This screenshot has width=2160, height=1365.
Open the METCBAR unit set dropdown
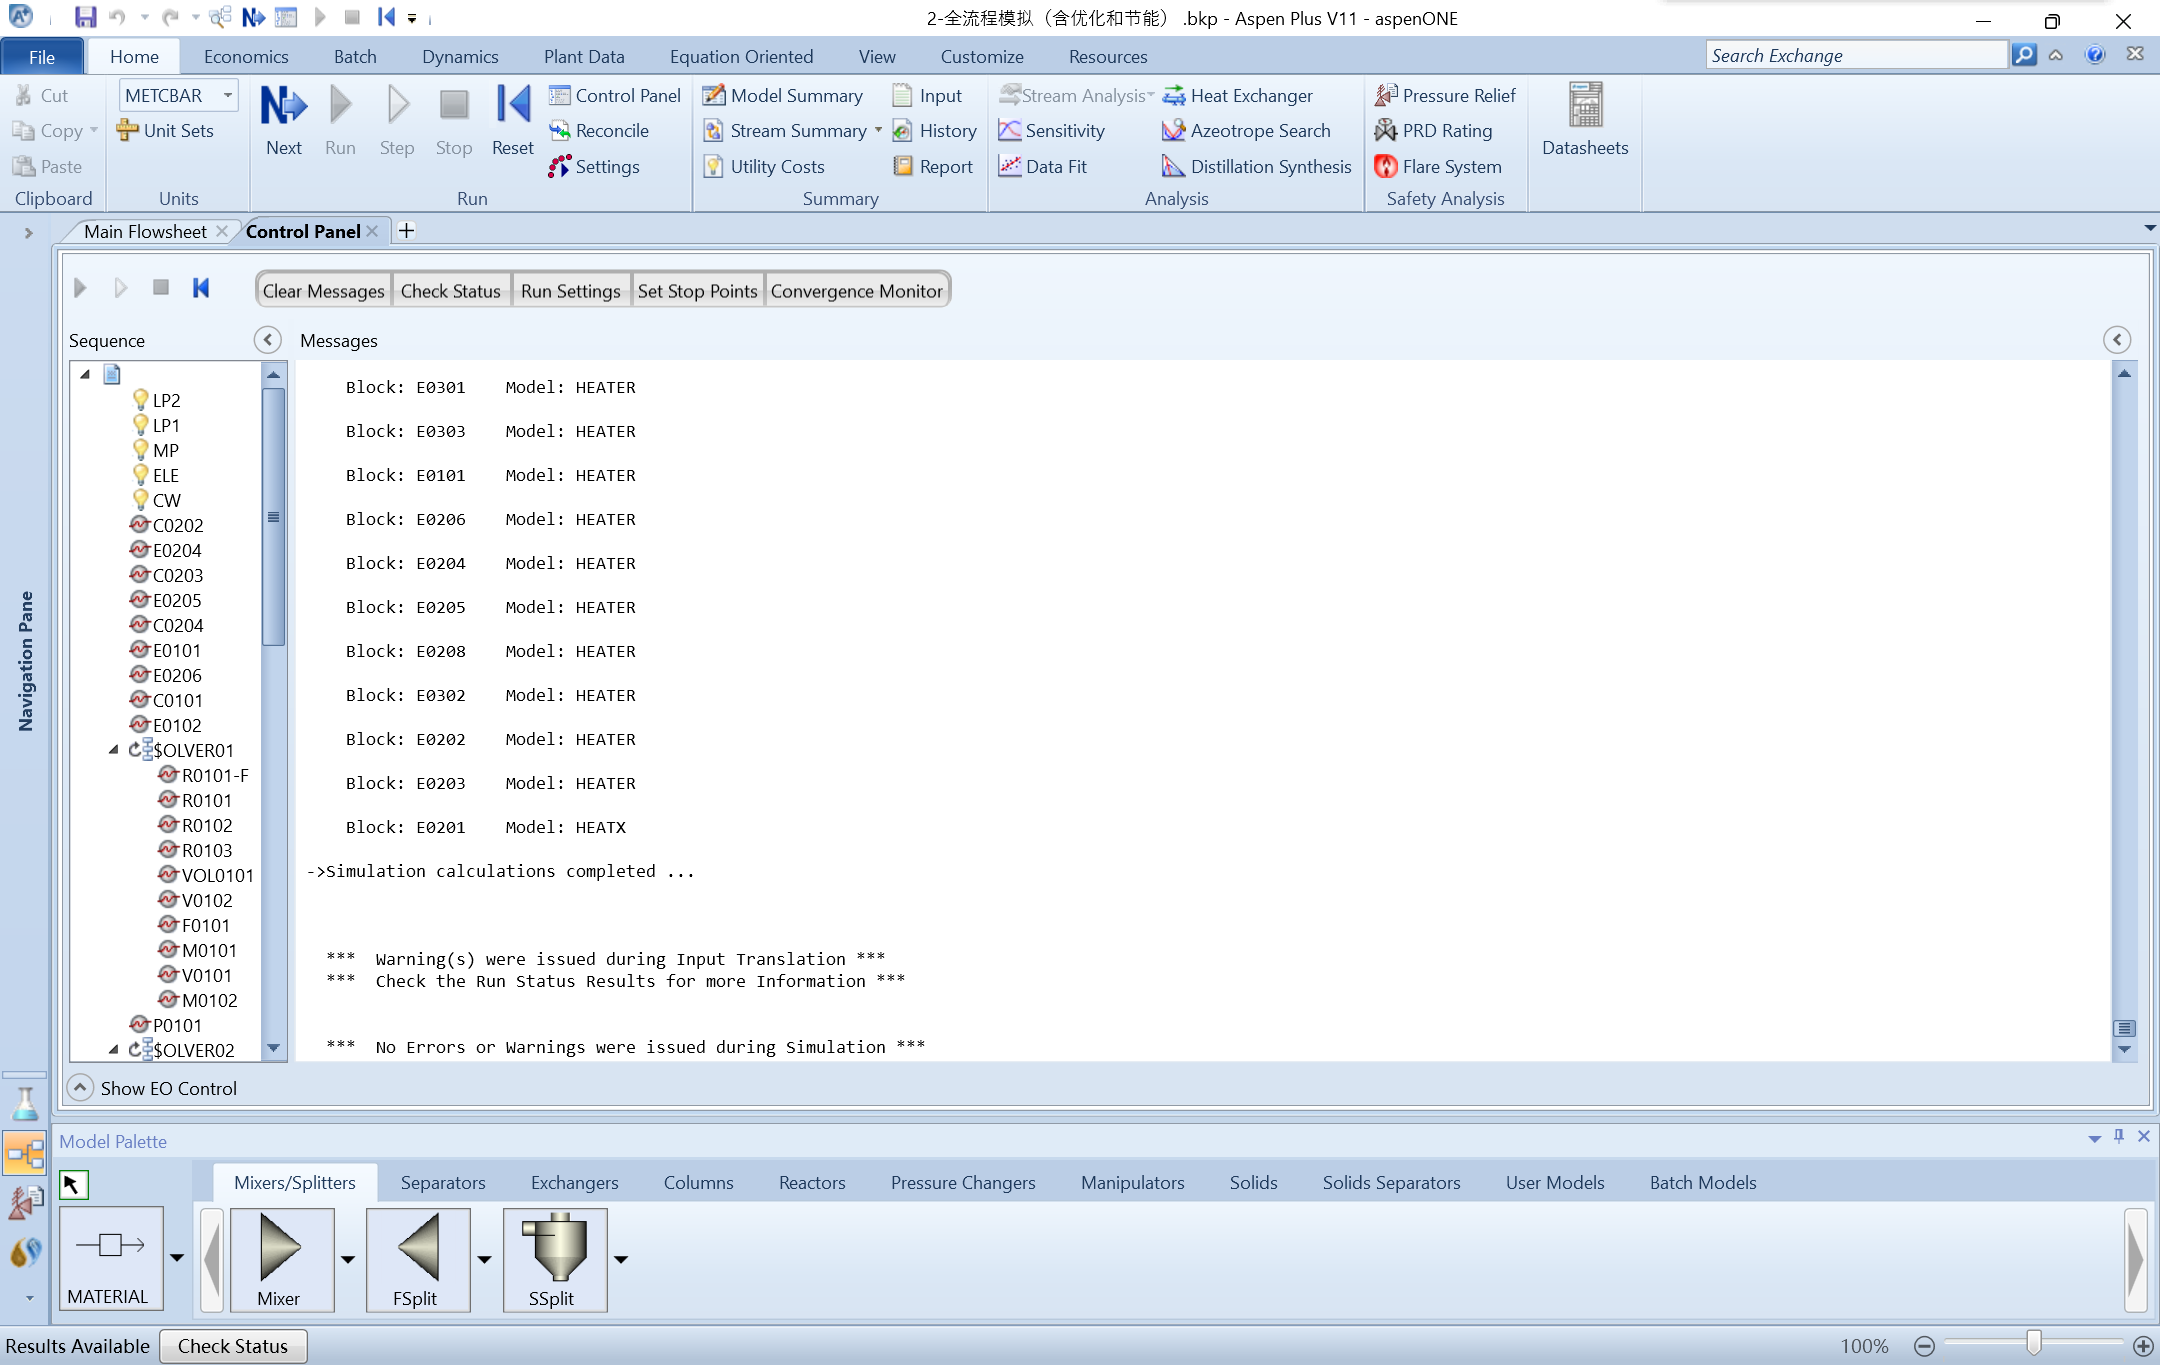[x=228, y=96]
